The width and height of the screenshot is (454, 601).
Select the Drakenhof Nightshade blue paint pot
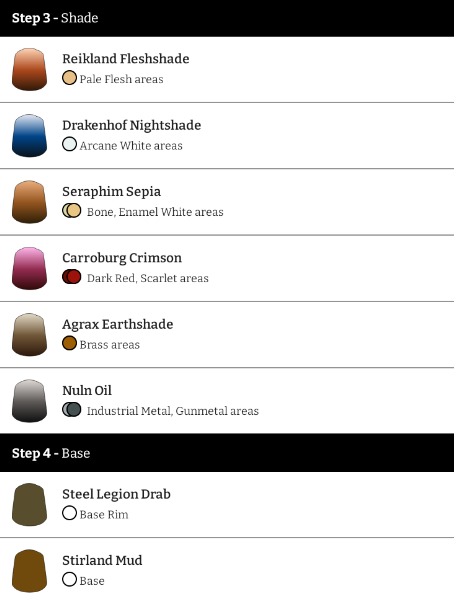point(30,136)
